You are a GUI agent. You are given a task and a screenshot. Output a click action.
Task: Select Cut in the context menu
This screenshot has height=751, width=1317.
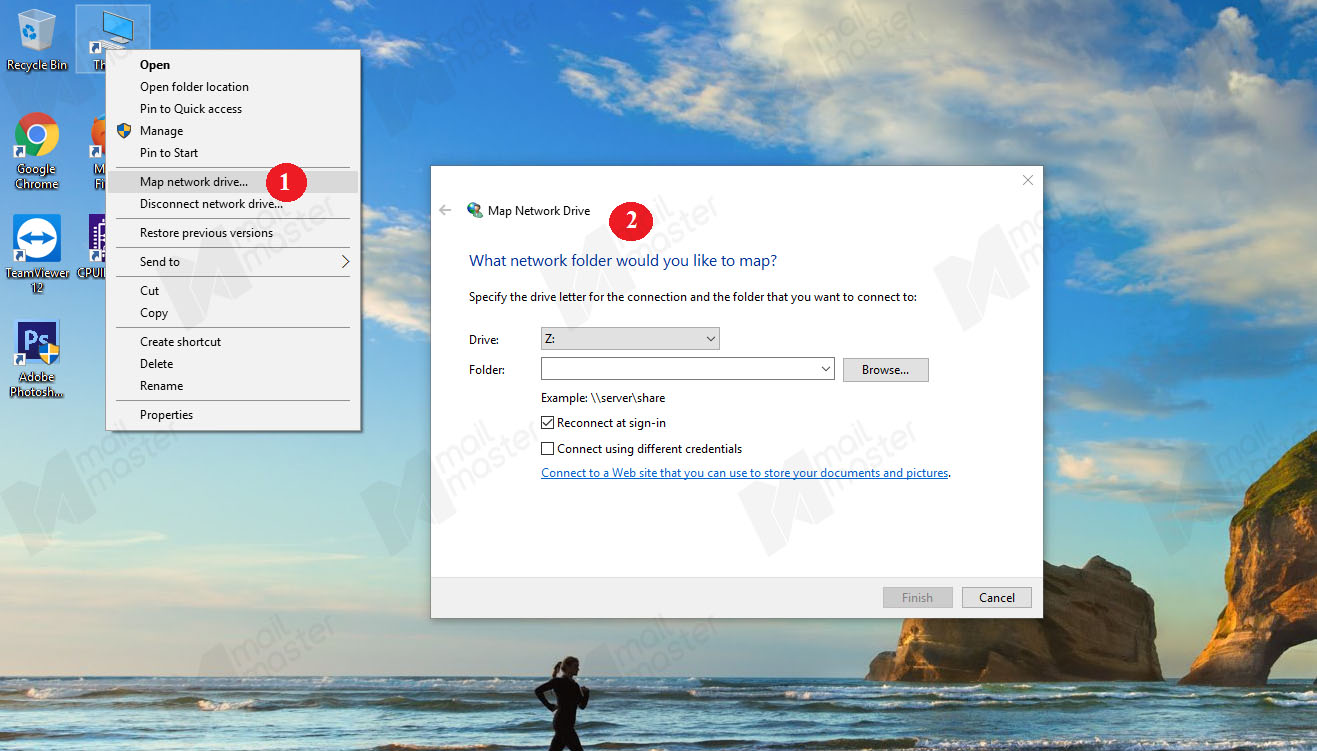tap(233, 291)
